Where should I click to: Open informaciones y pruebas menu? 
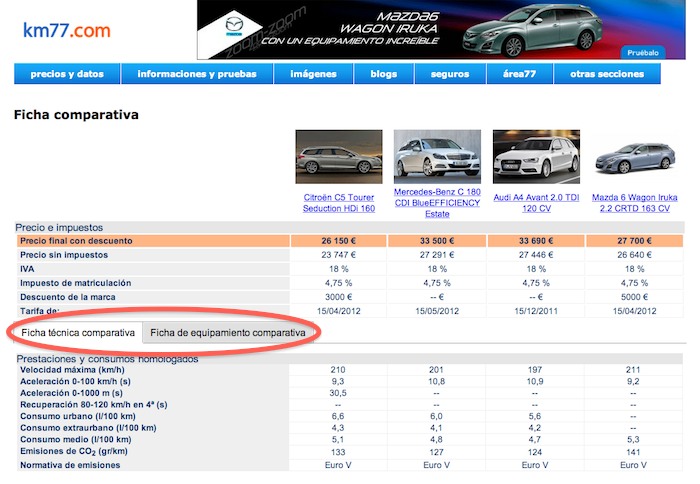pos(197,74)
